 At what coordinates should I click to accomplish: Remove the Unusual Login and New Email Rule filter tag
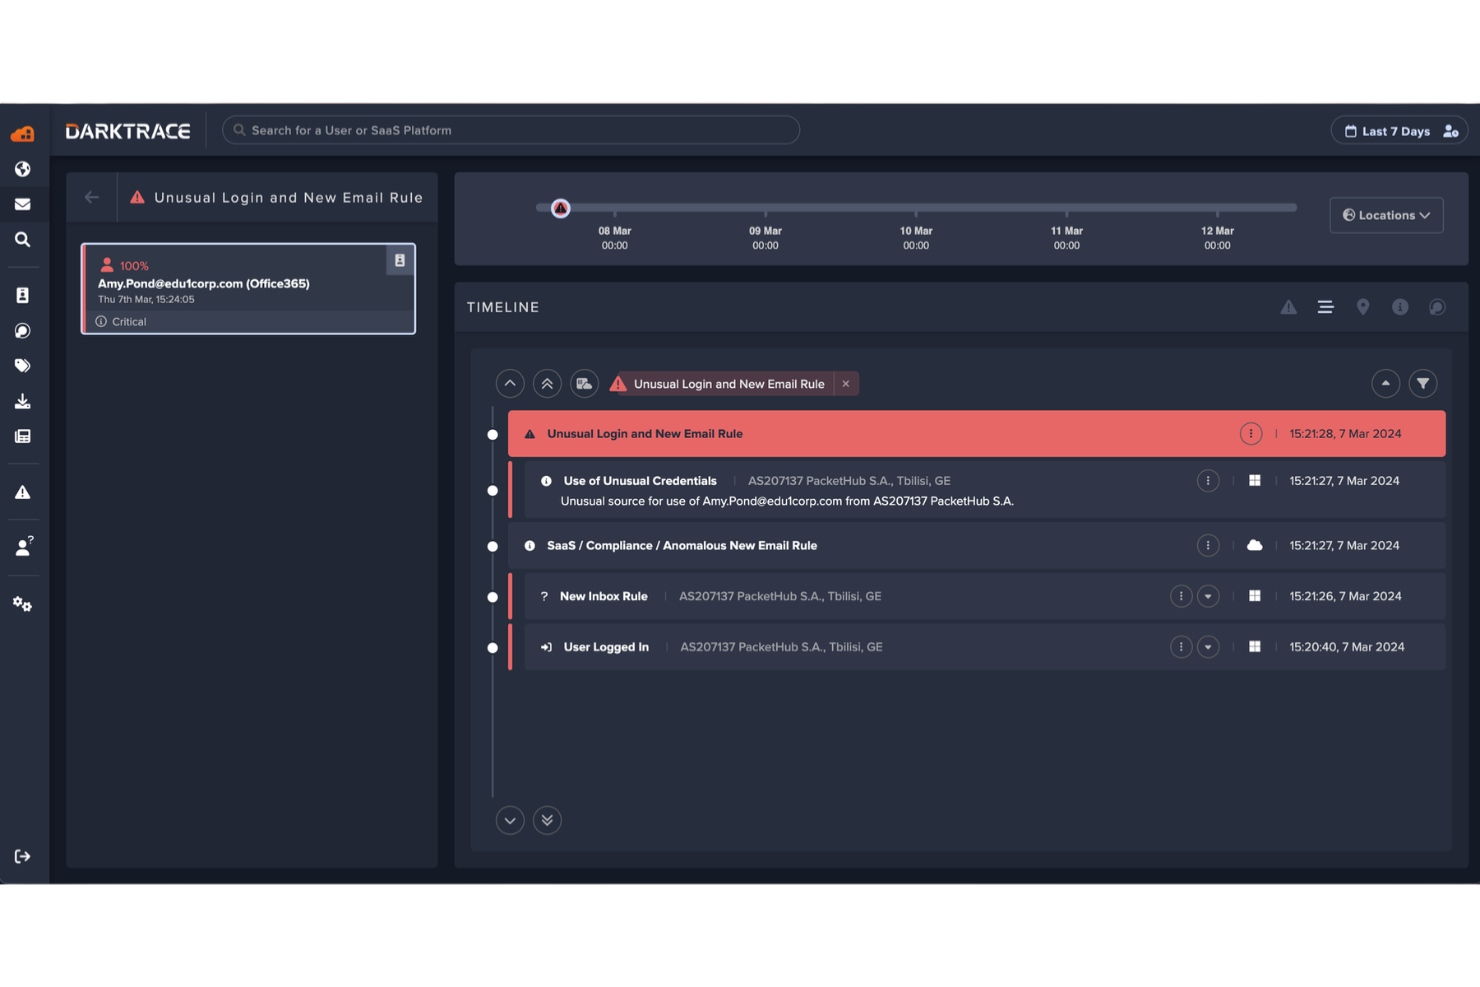tap(846, 384)
